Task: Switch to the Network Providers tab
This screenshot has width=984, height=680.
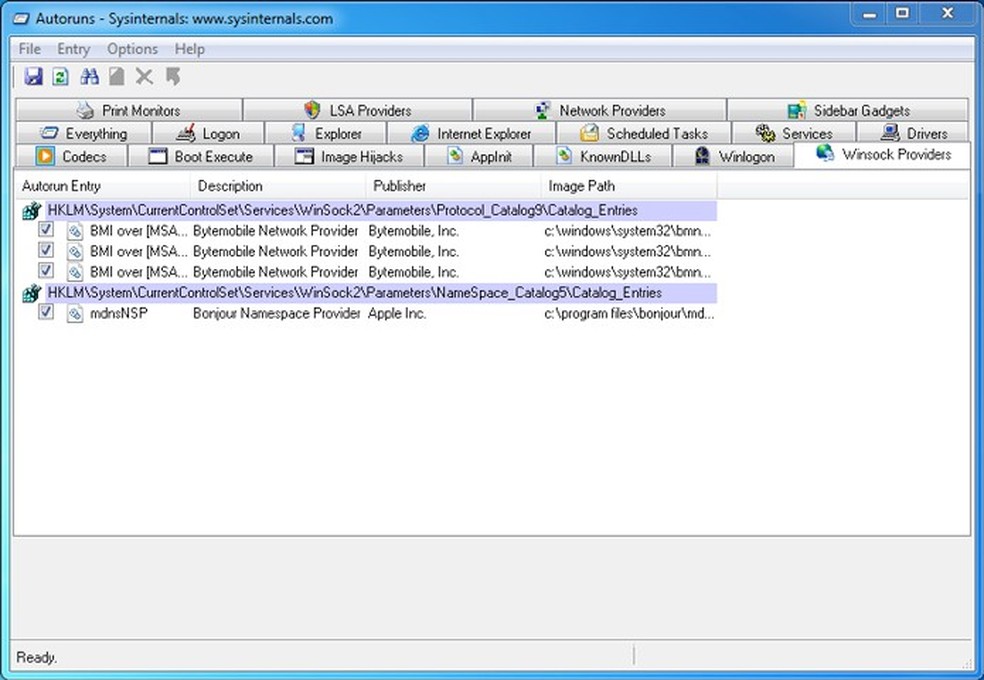Action: (x=600, y=110)
